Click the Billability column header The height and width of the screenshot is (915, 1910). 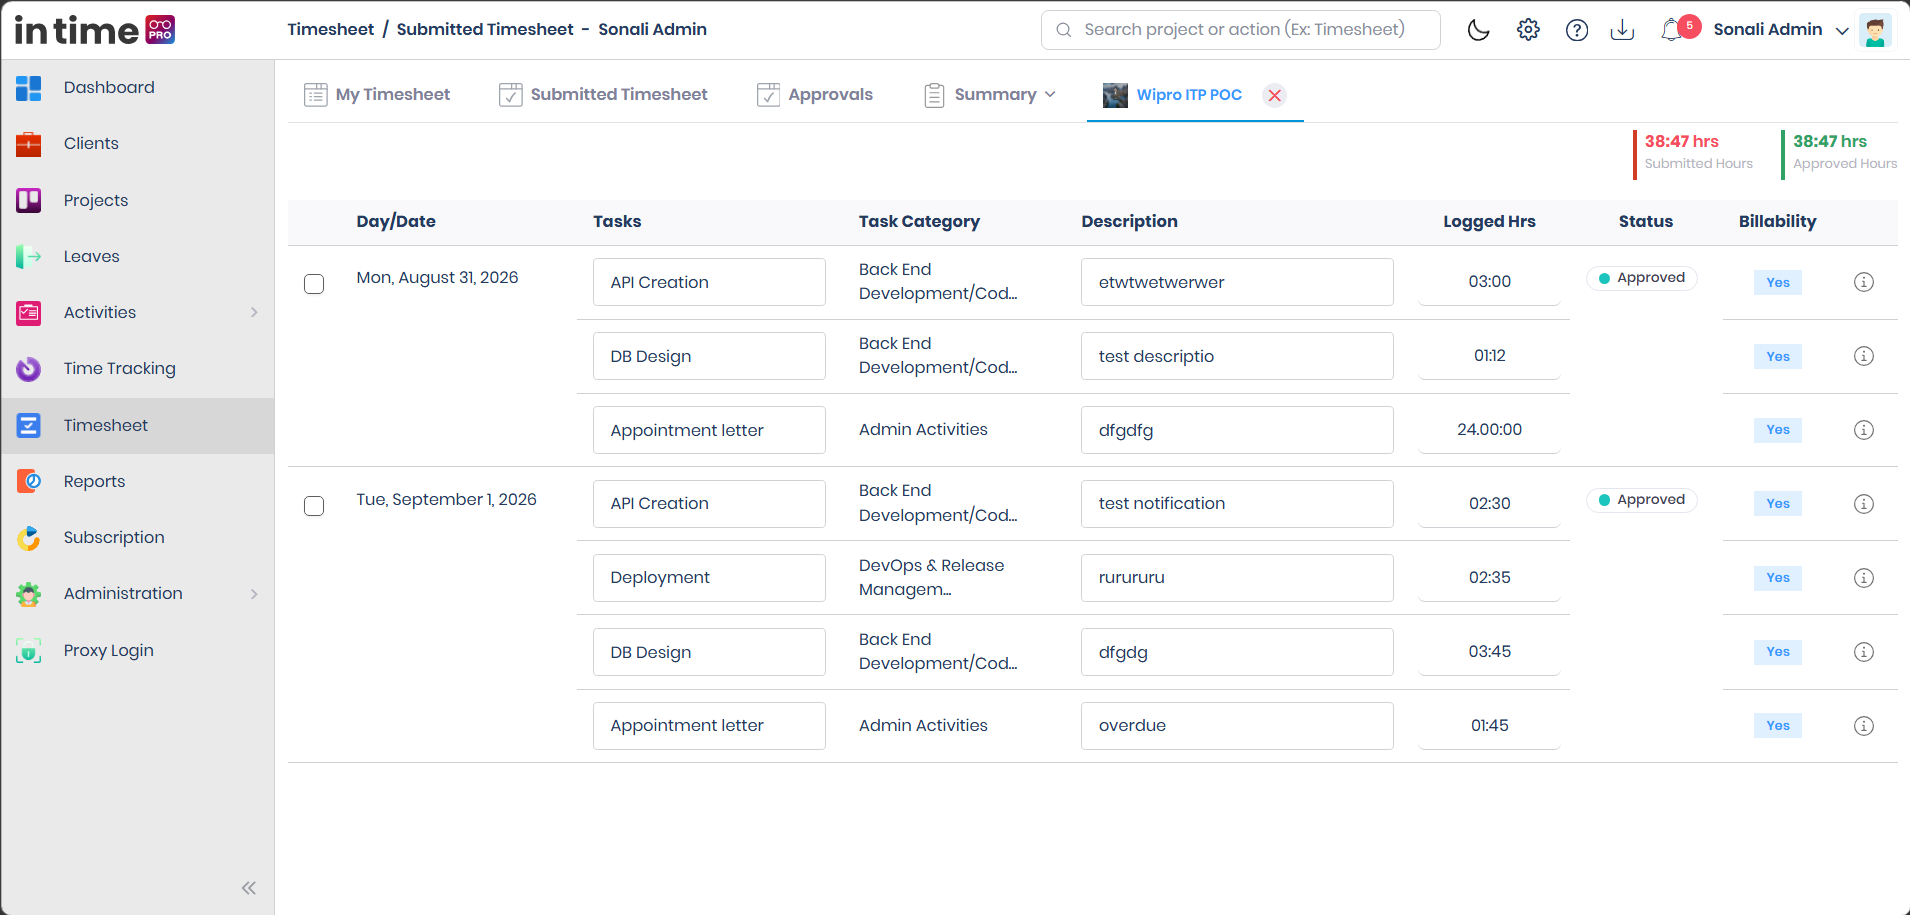click(x=1777, y=222)
